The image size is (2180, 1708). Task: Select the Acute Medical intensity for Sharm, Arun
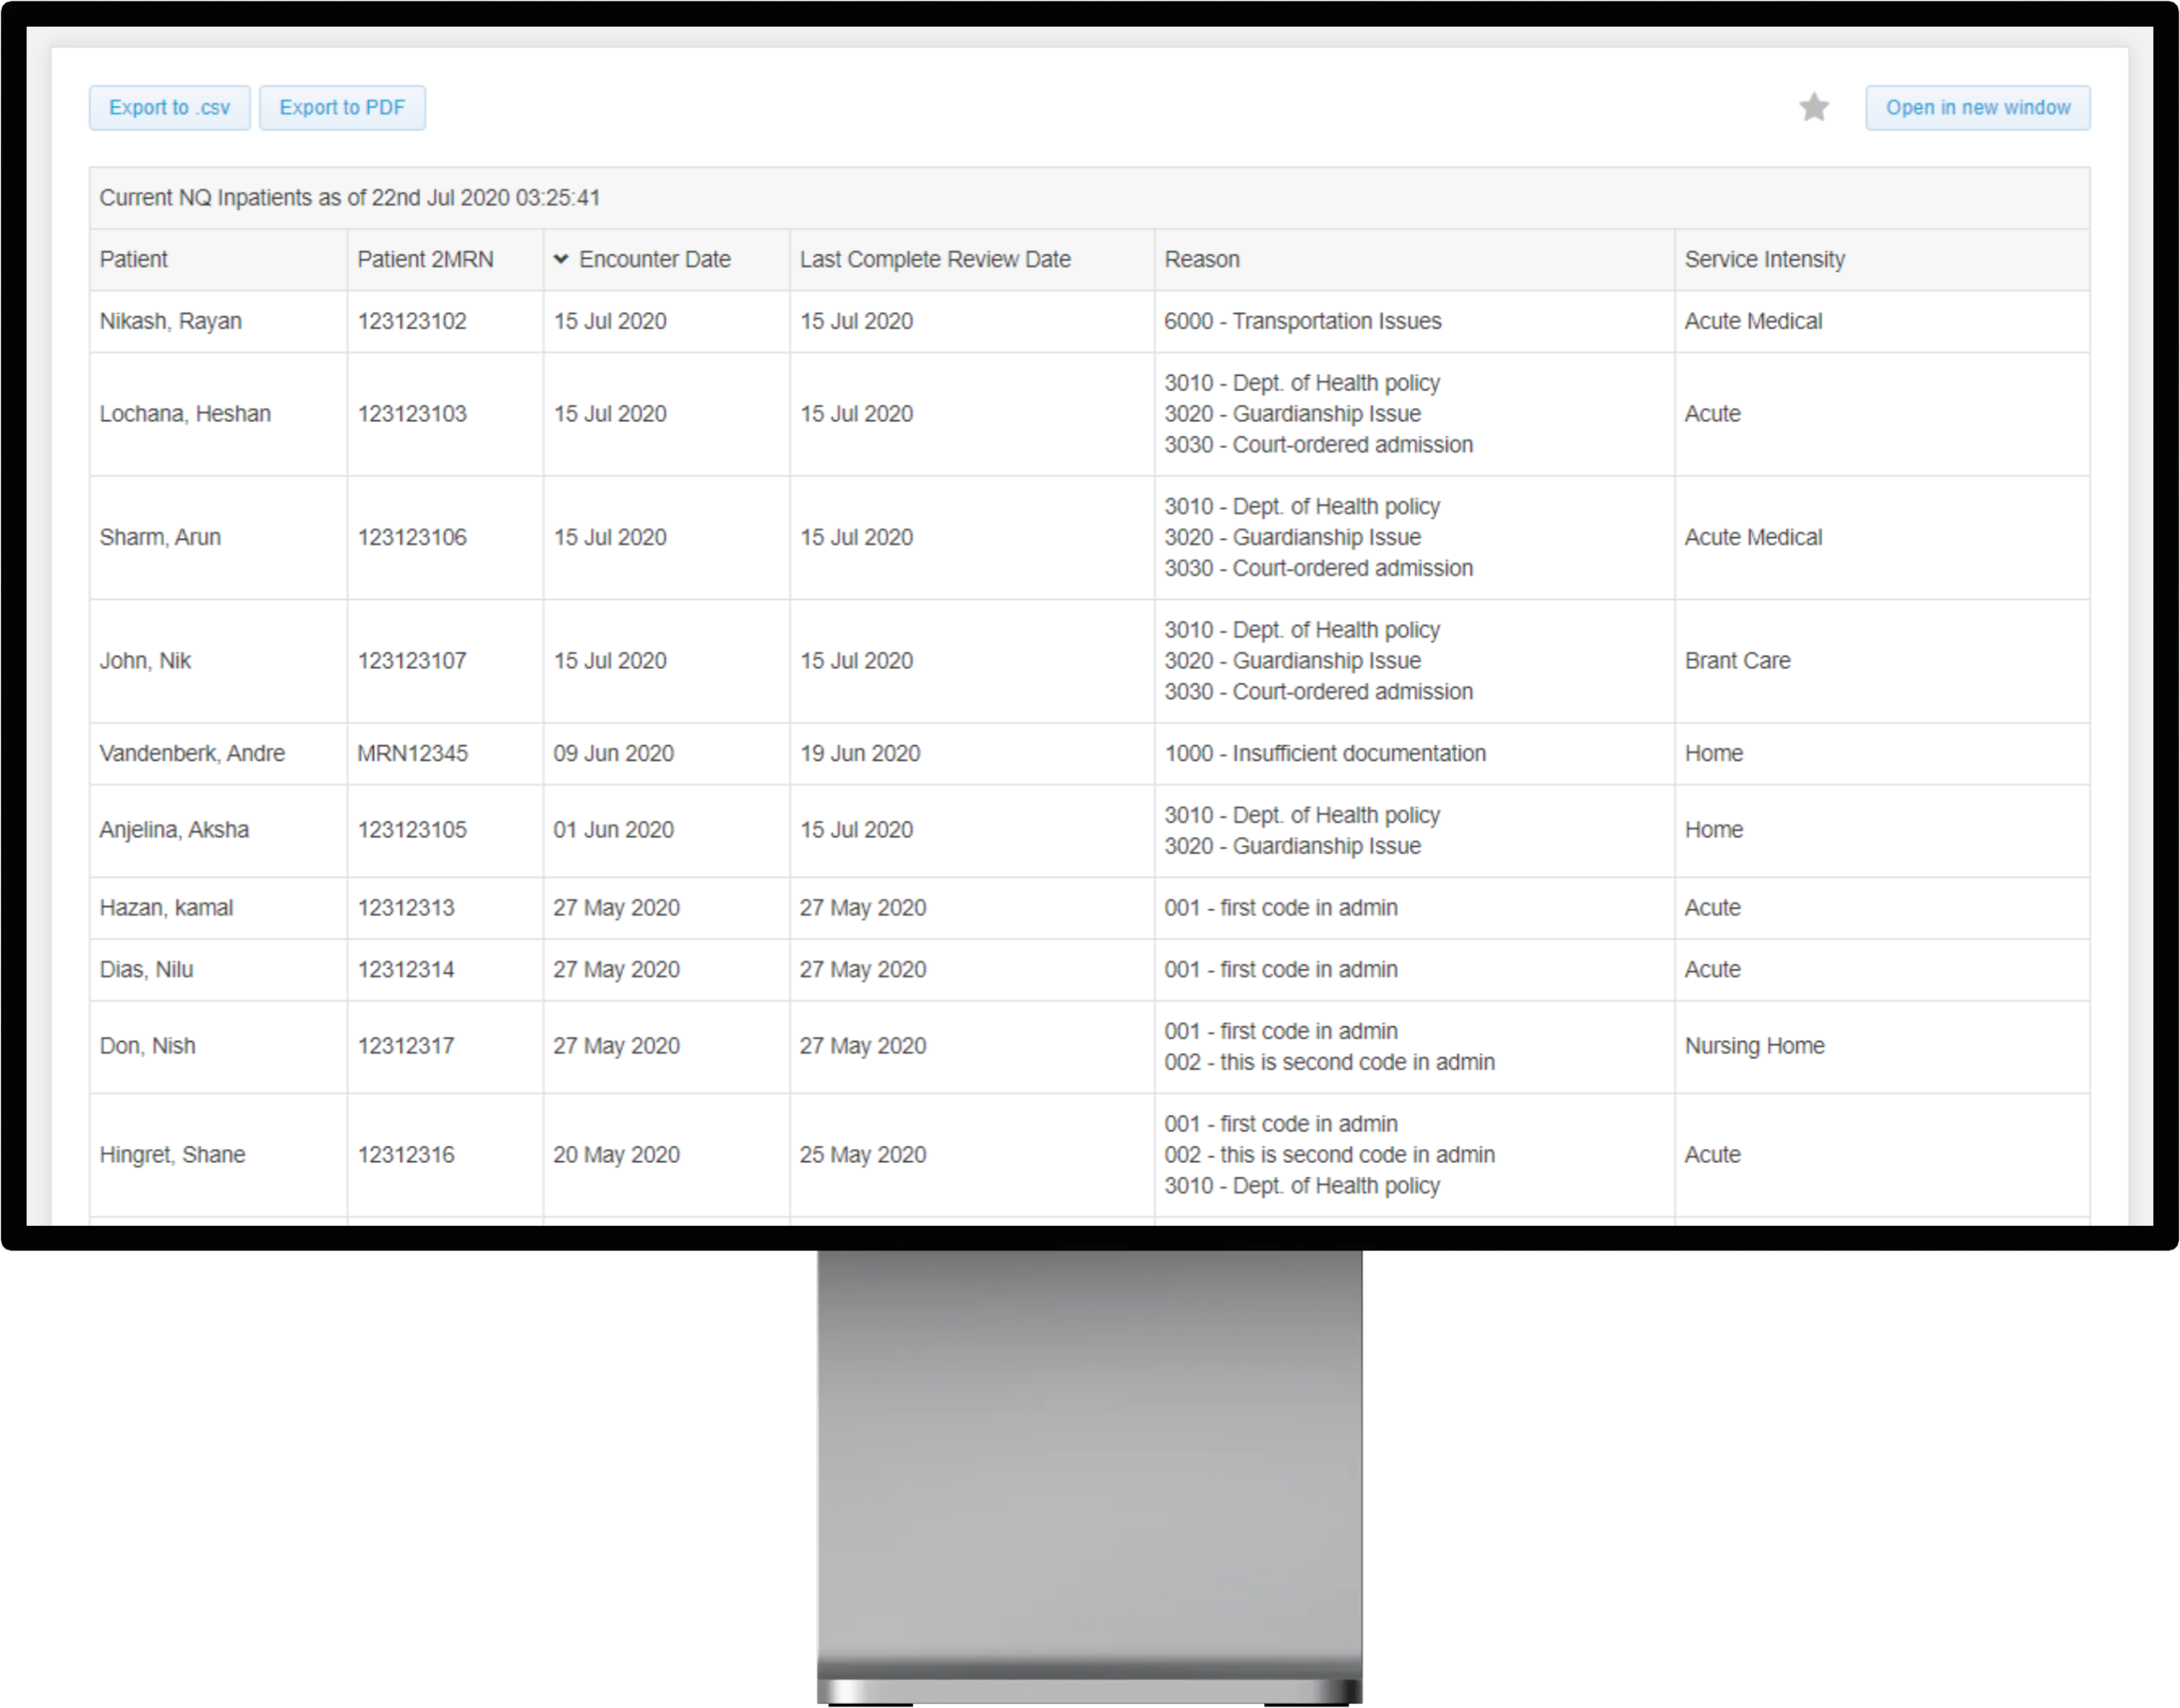pos(1753,537)
